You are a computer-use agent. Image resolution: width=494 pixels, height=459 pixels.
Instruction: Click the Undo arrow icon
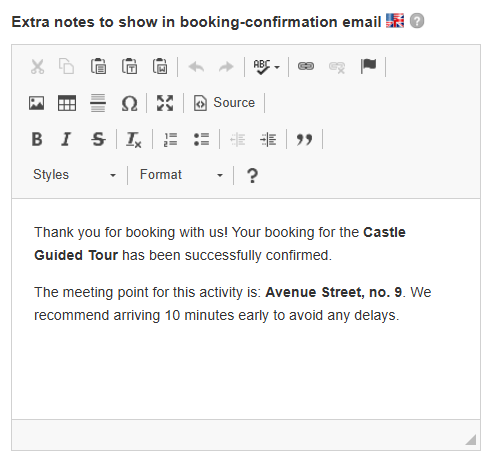tap(196, 67)
